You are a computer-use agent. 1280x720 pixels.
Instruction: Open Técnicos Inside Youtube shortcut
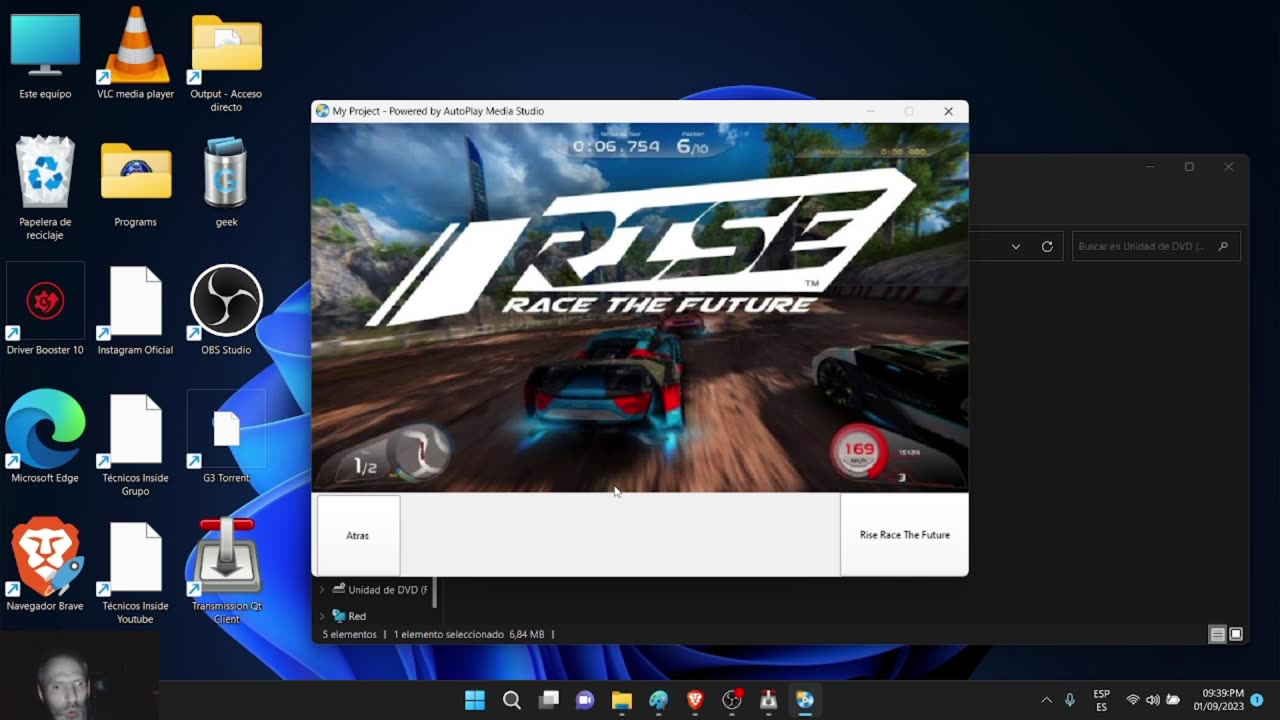136,572
